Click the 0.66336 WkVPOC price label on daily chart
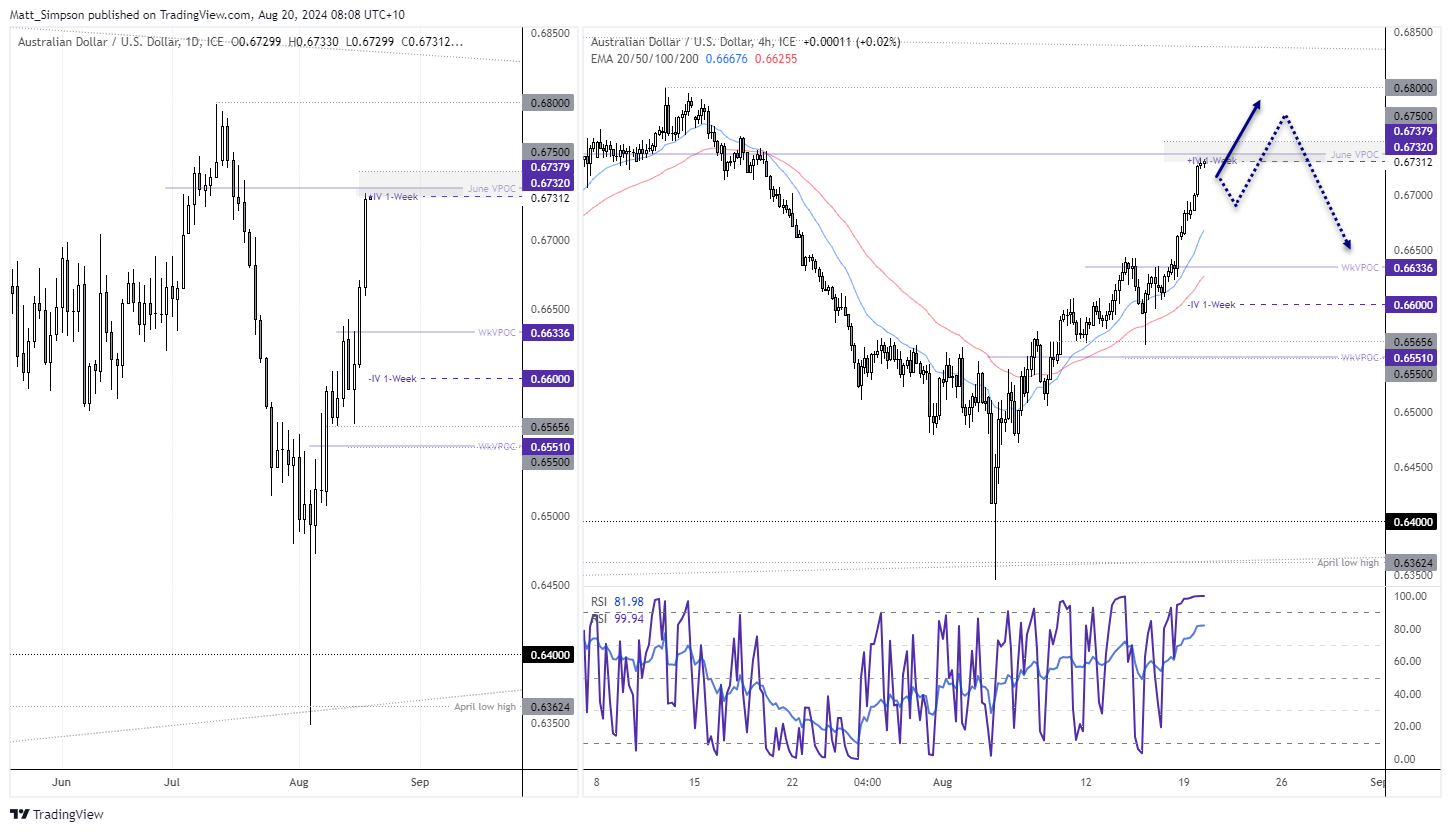 tap(548, 333)
